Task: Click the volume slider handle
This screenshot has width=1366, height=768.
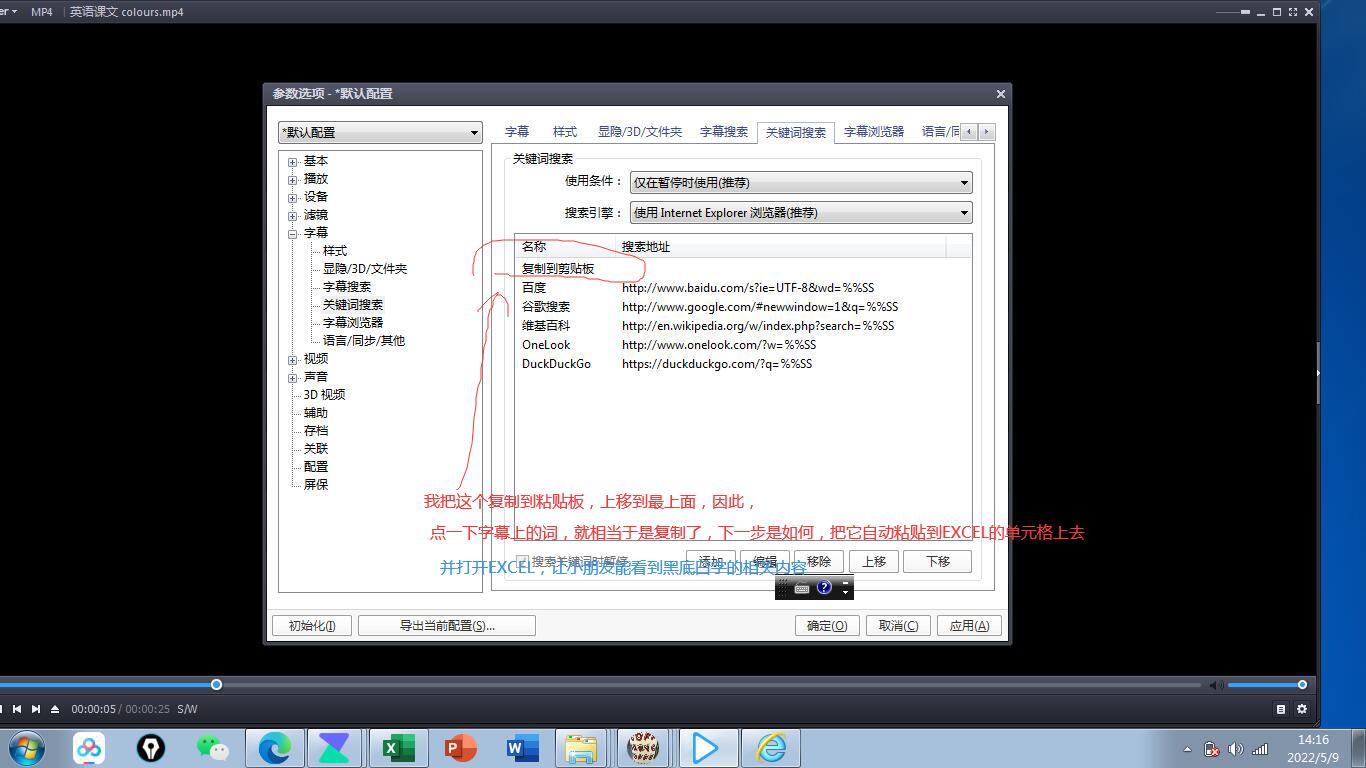Action: tap(1302, 685)
